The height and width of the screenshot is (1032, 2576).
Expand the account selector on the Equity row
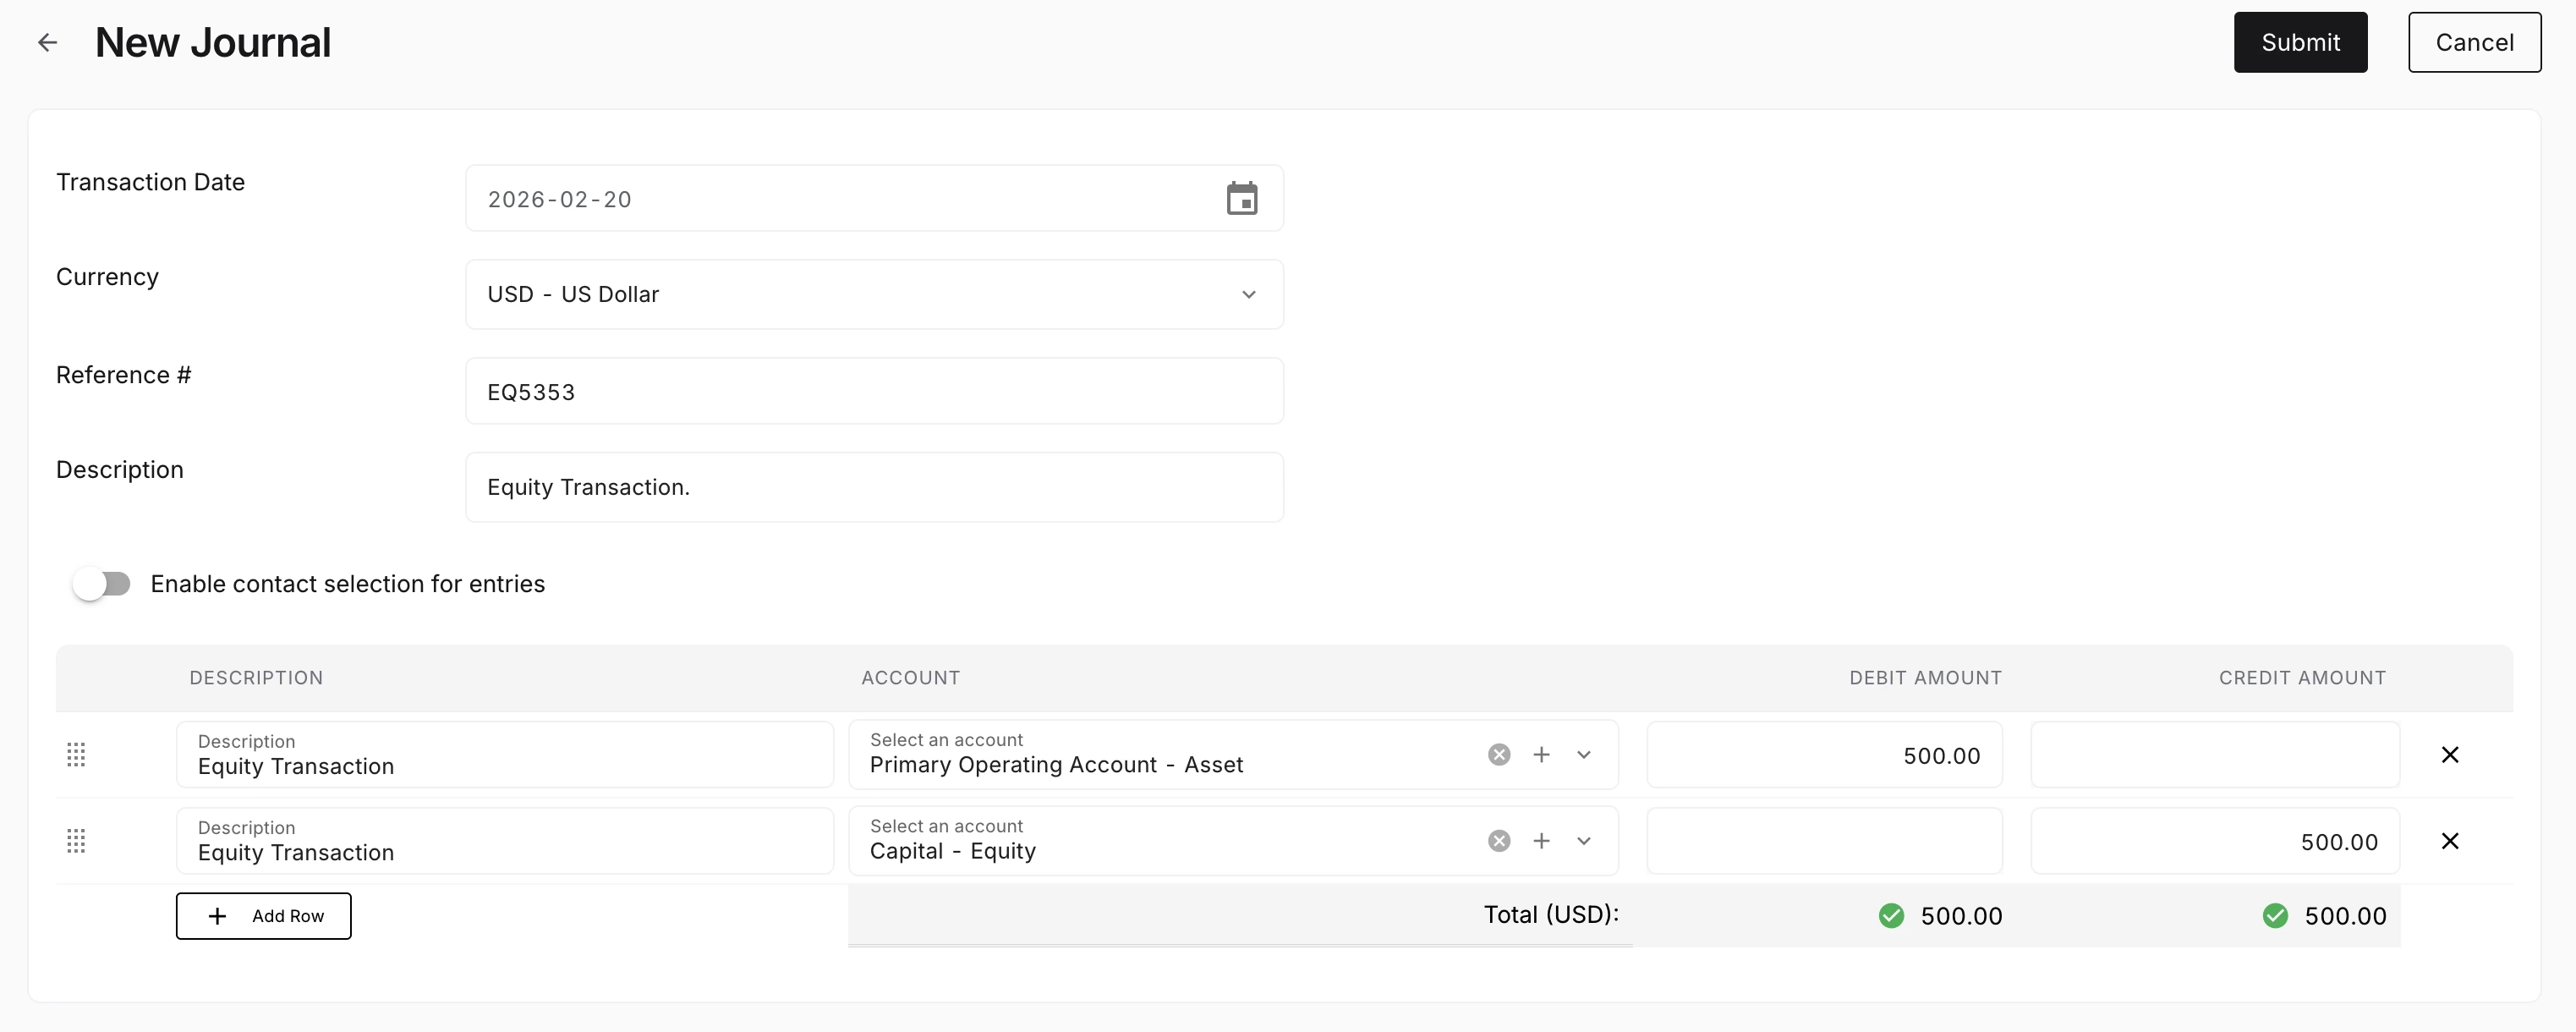[x=1583, y=841]
